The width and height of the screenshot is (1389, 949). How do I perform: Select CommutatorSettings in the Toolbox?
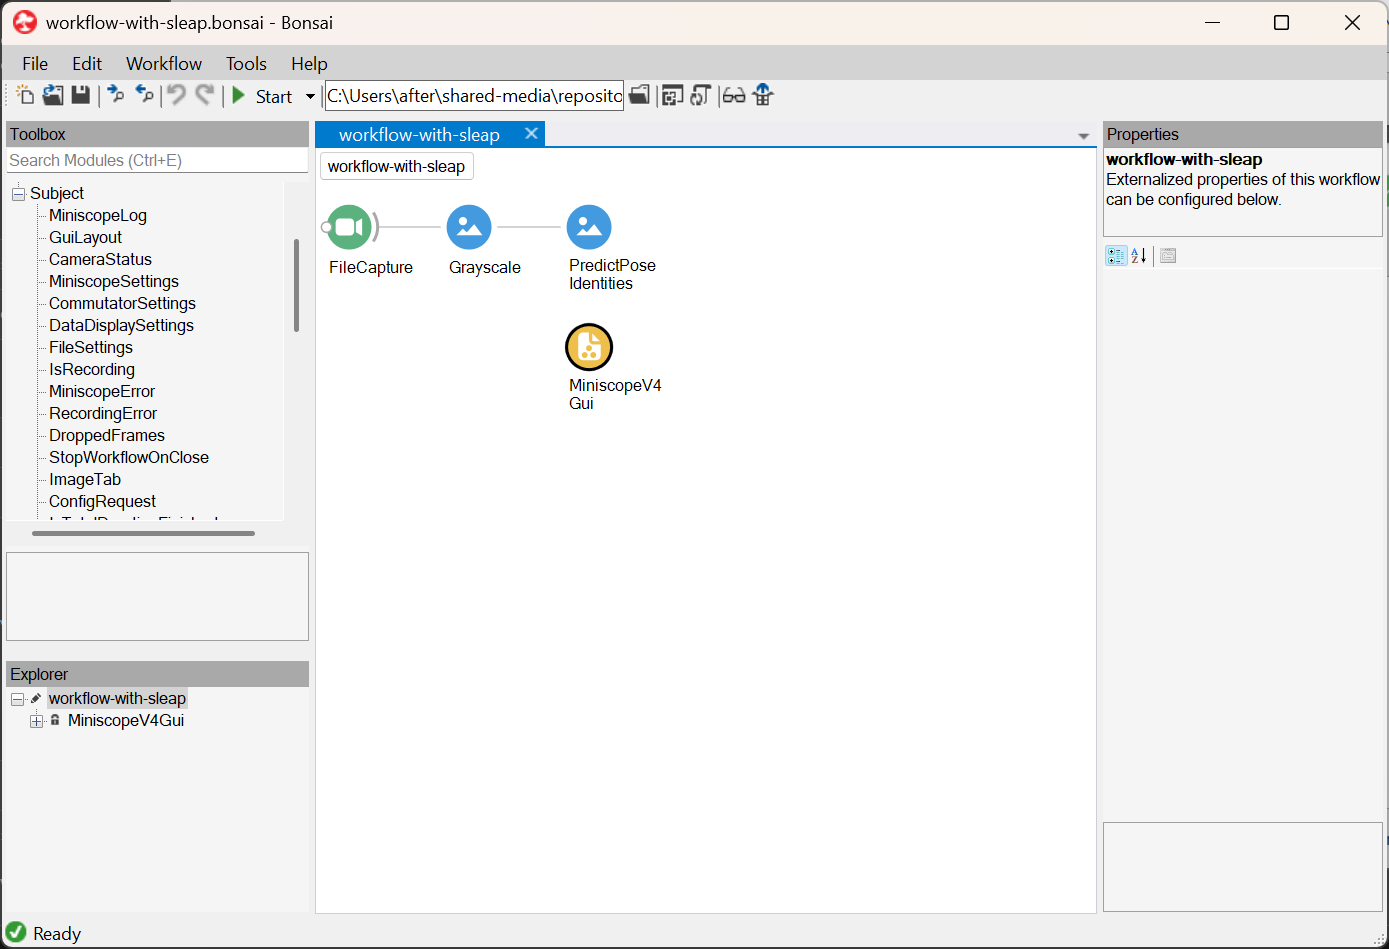[x=123, y=304]
